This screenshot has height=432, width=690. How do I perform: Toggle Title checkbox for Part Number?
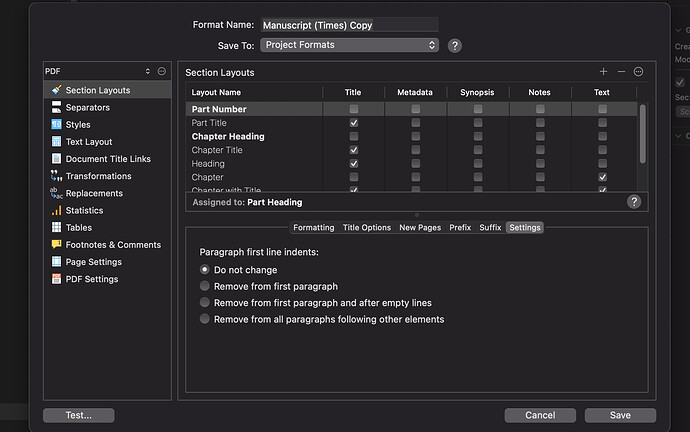pos(353,109)
